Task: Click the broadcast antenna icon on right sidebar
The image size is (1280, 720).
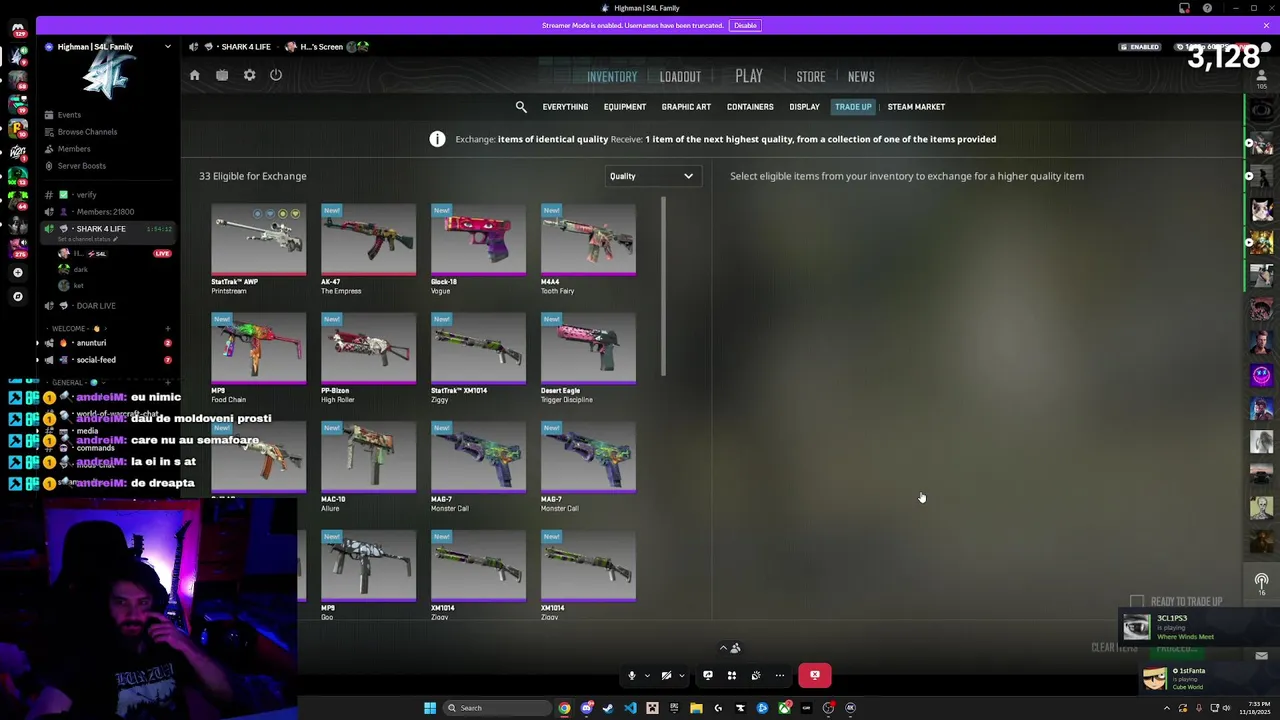Action: [1262, 582]
